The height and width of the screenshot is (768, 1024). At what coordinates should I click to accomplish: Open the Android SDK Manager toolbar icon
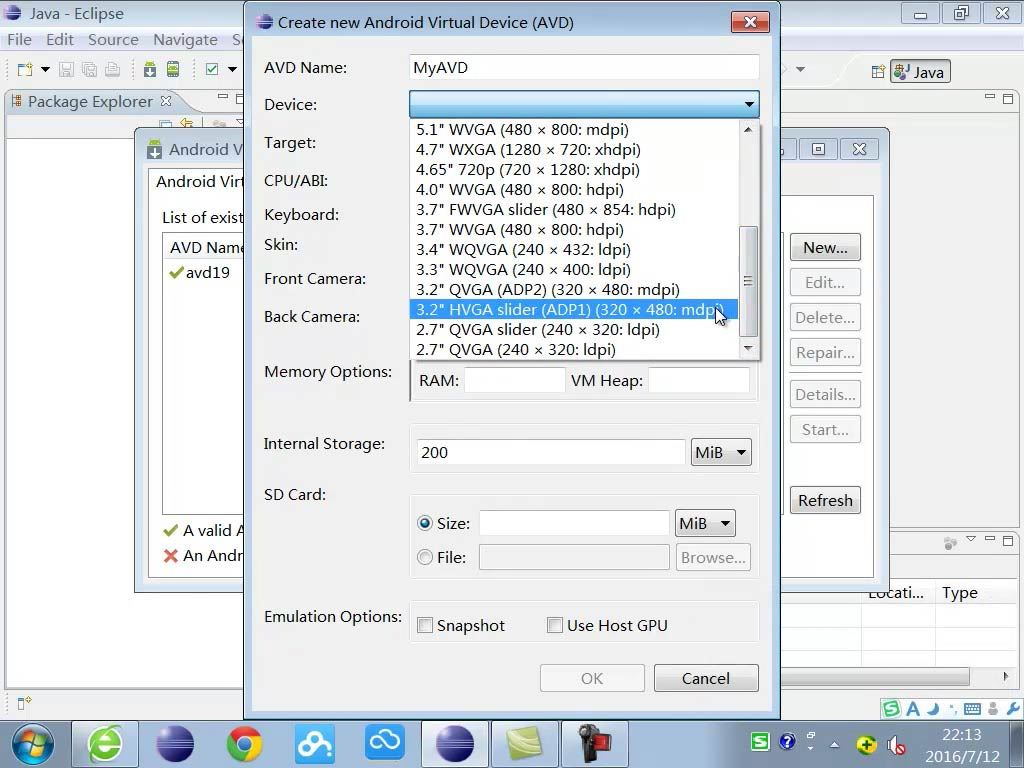point(150,69)
